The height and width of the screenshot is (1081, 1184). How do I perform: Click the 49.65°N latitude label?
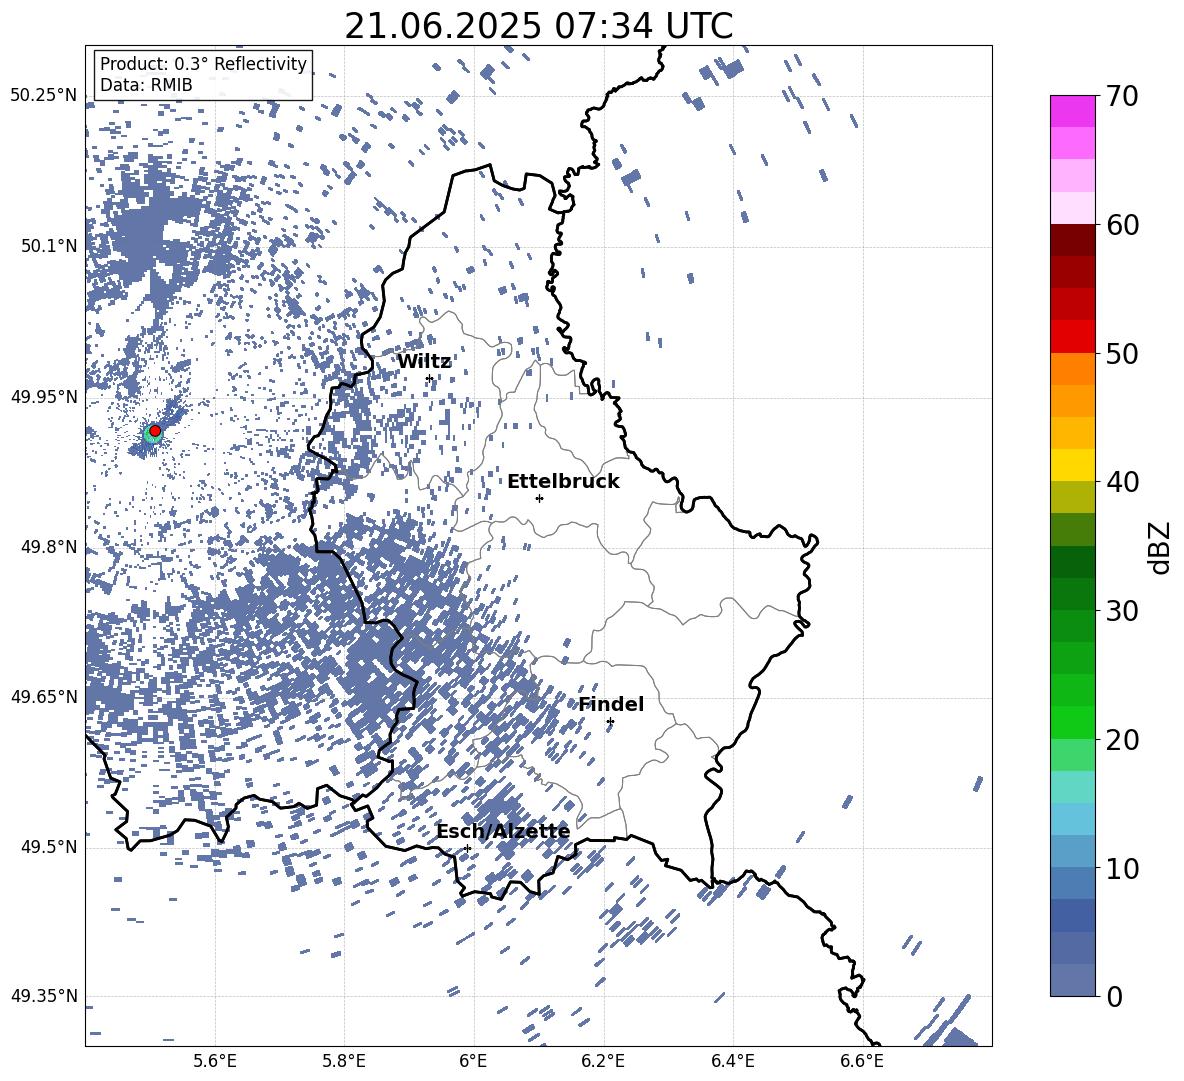[x=44, y=696]
